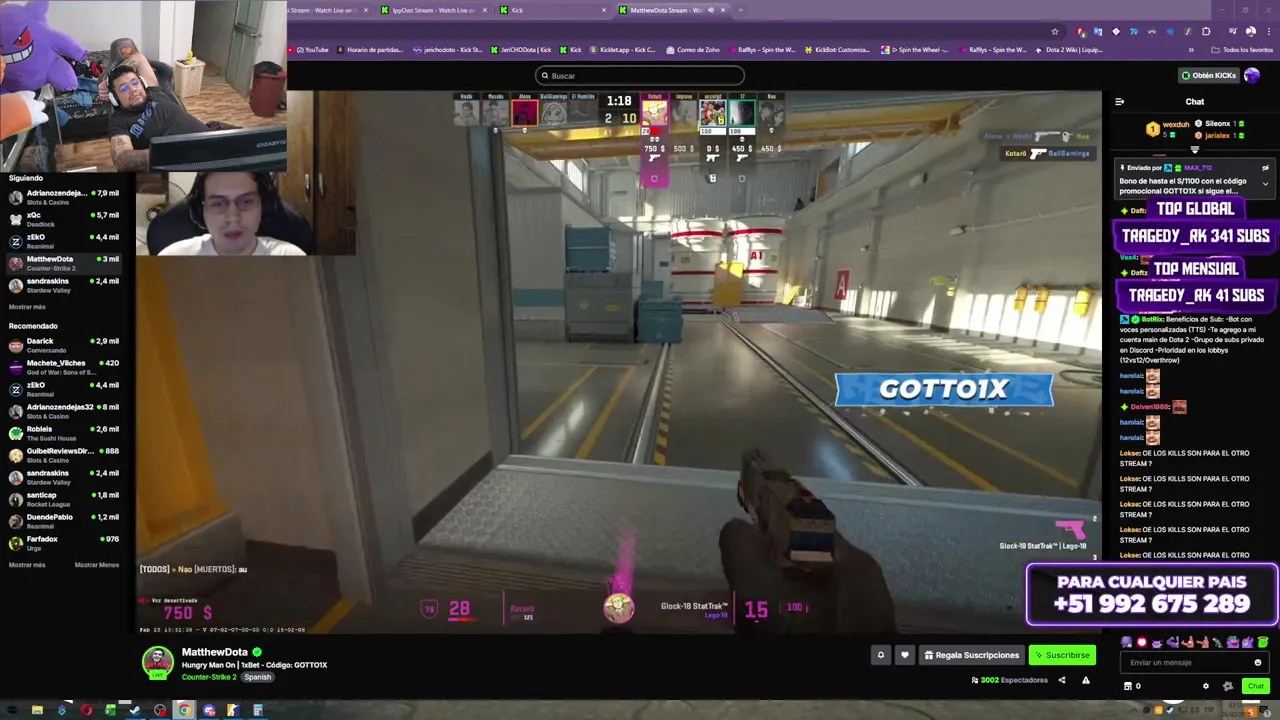Viewport: 1280px width, 720px height.
Task: Click the 3002 Espectadores viewer count
Action: click(1010, 680)
